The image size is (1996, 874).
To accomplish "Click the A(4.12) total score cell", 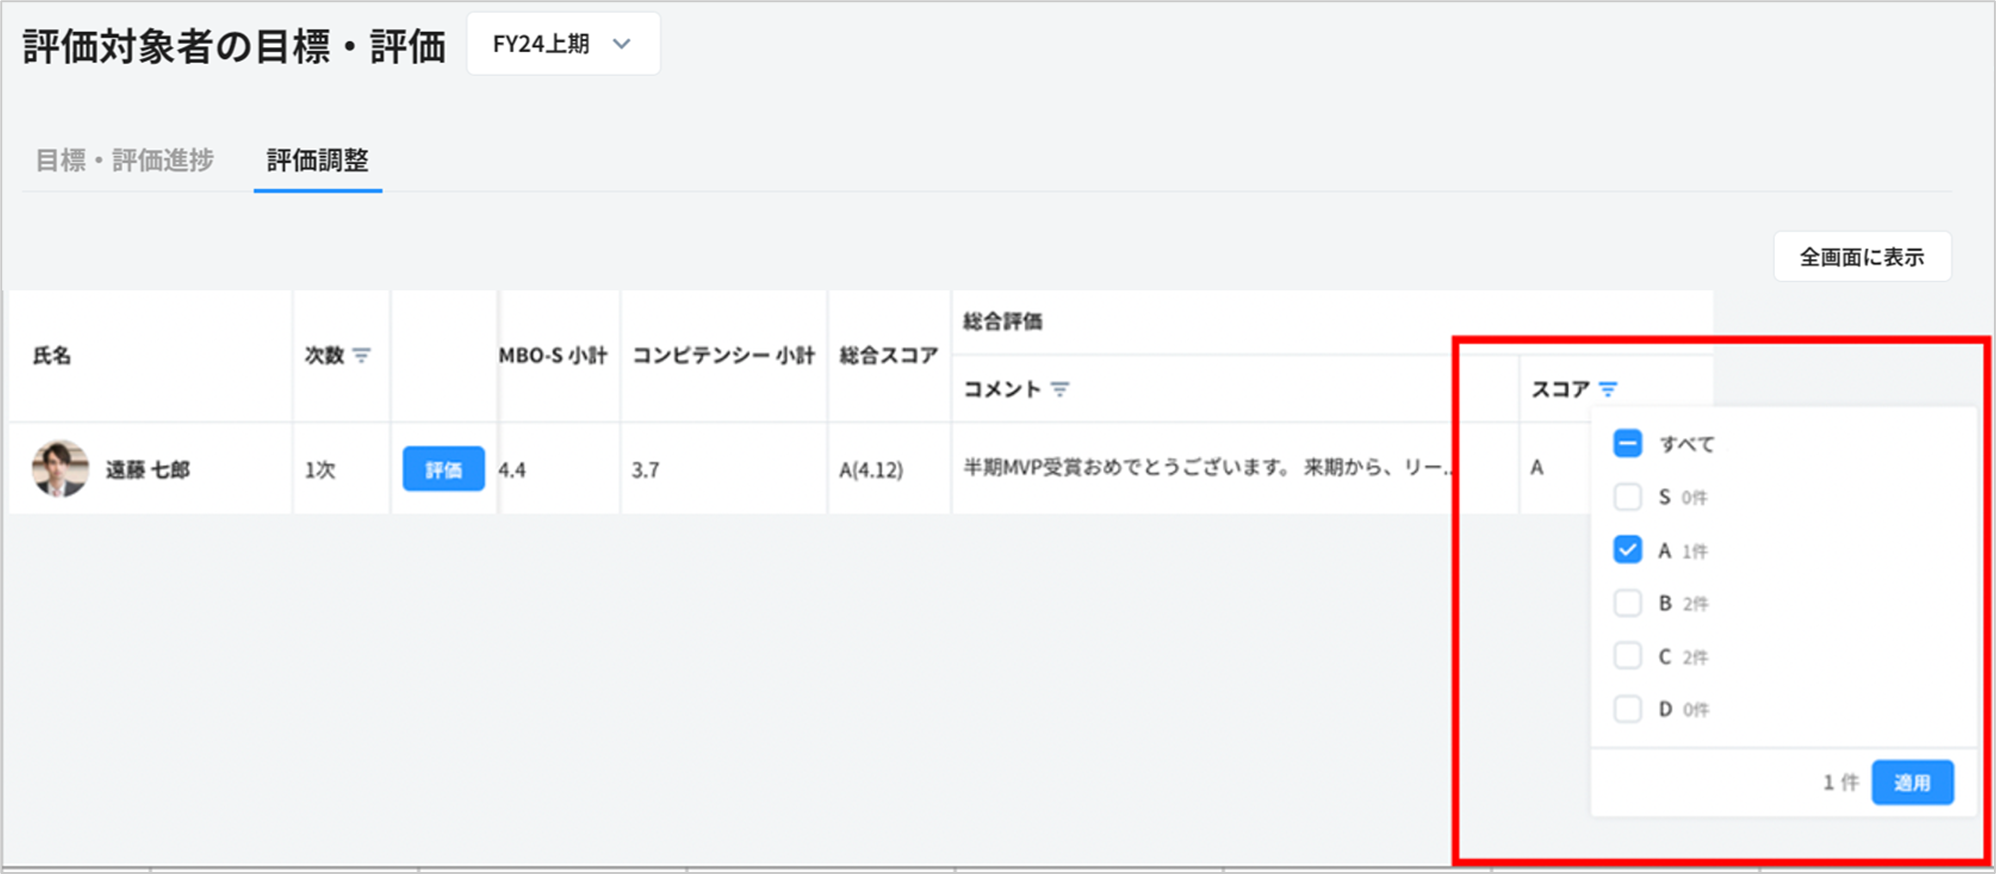I will [871, 470].
